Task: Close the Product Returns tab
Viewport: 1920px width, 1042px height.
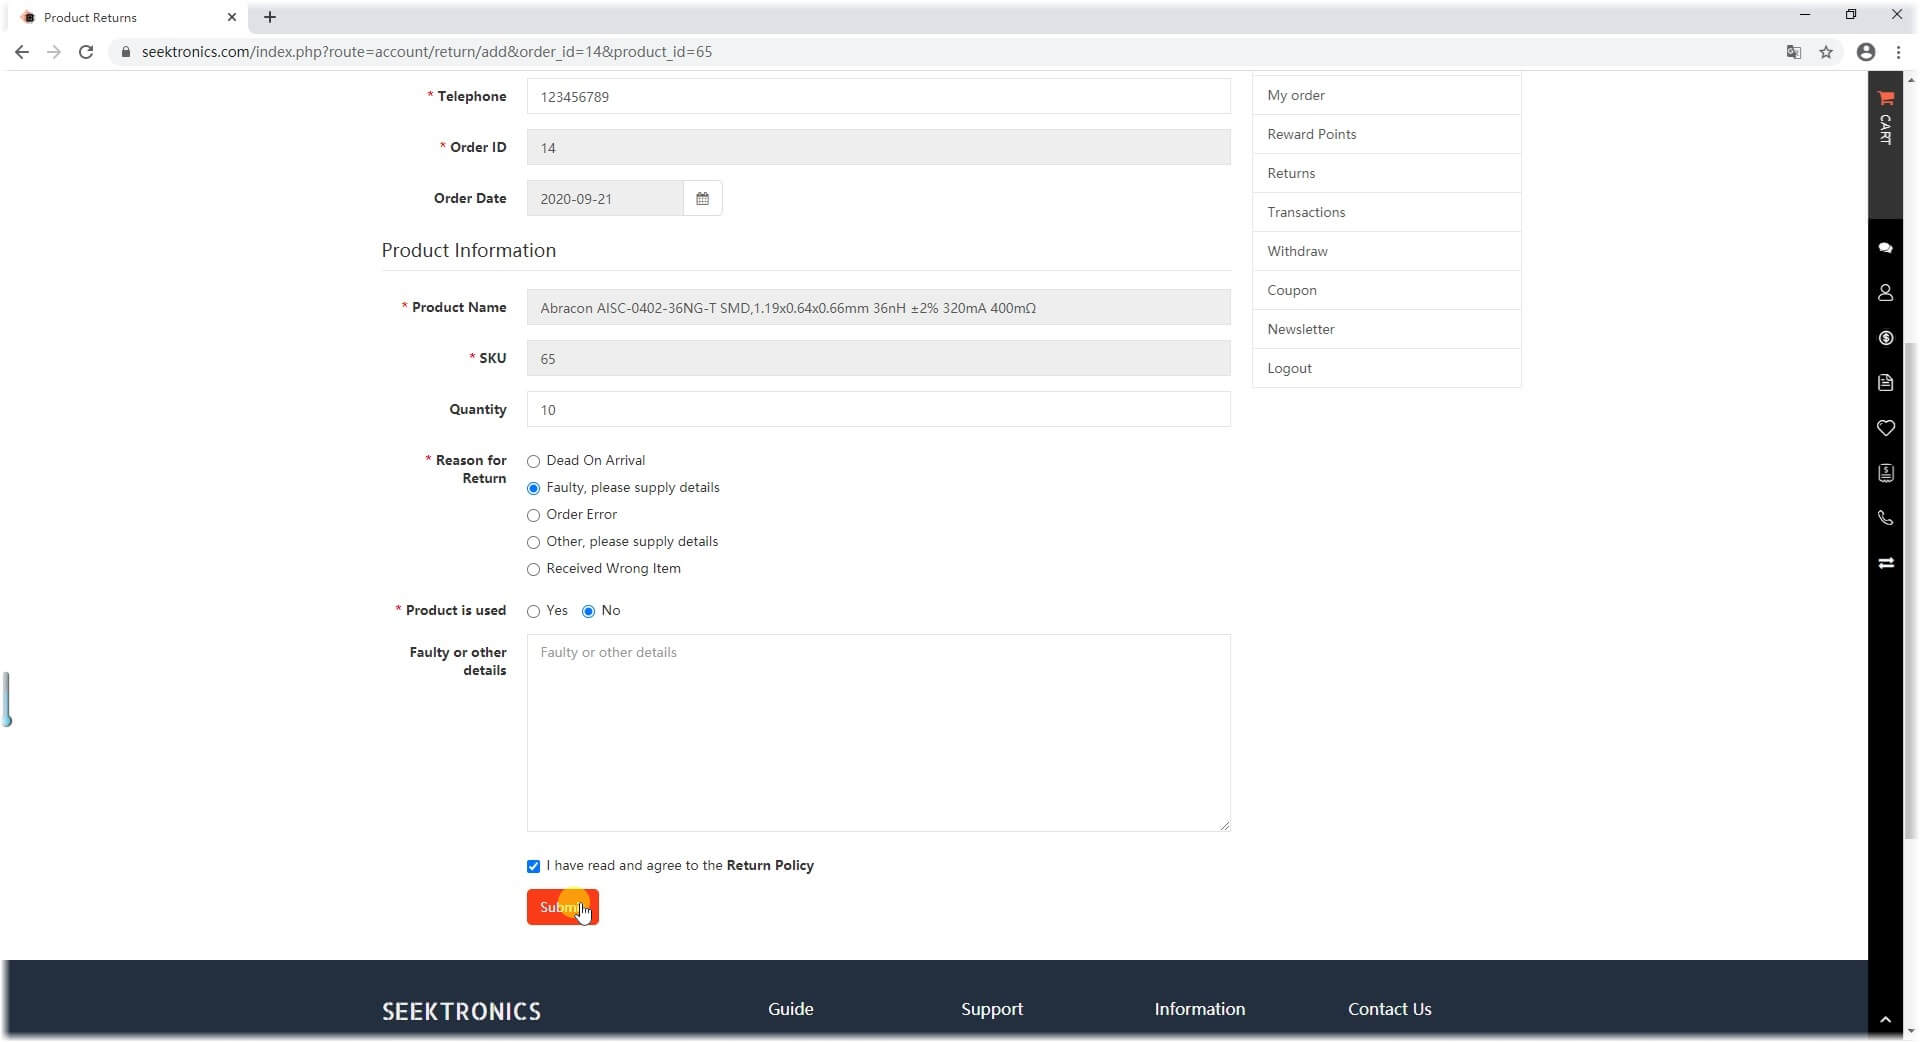Action: (x=232, y=17)
